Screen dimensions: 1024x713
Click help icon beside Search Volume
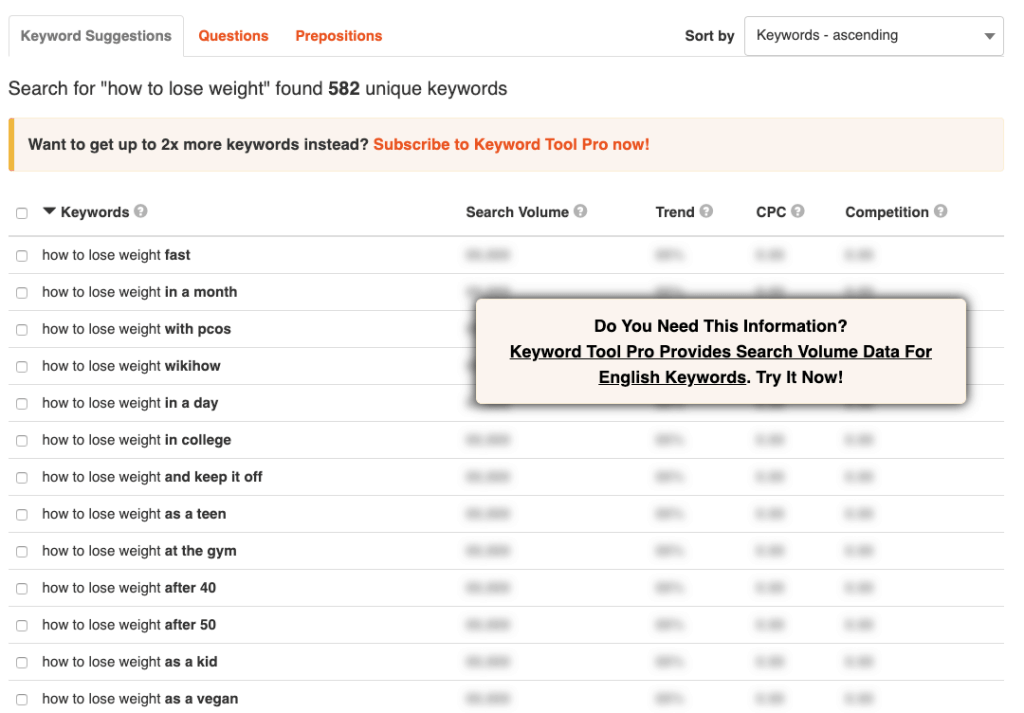click(580, 212)
